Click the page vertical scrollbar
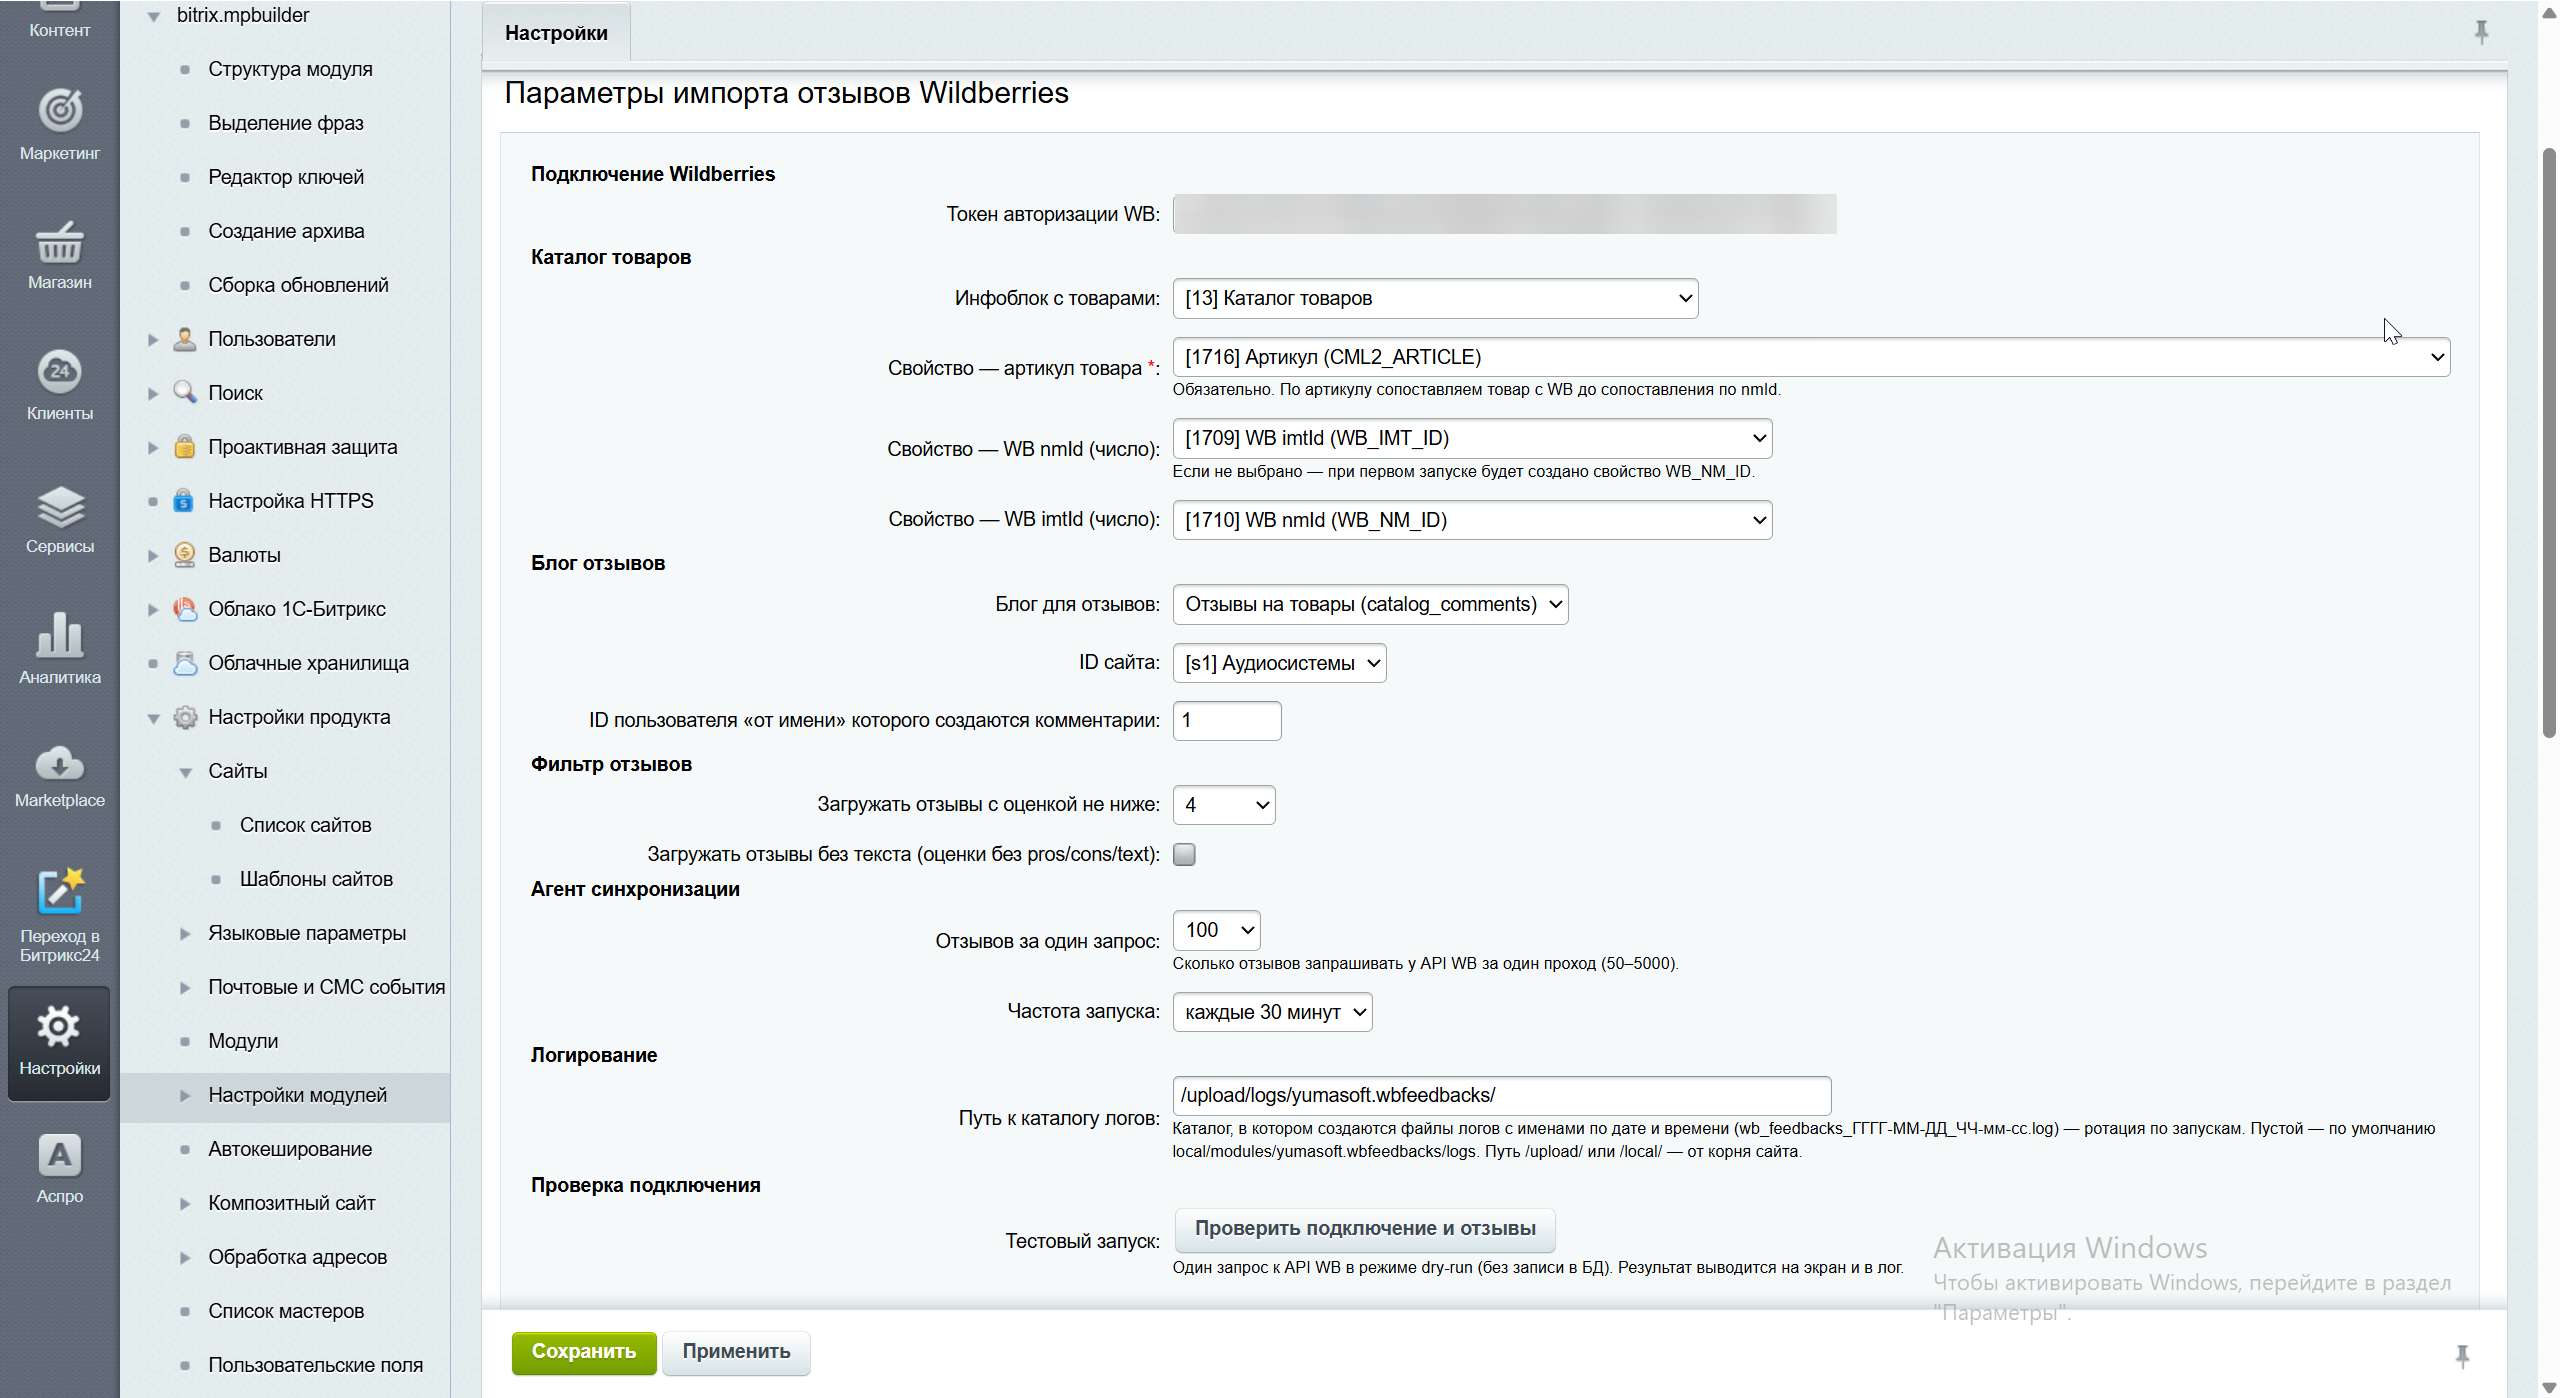 [x=2549, y=445]
